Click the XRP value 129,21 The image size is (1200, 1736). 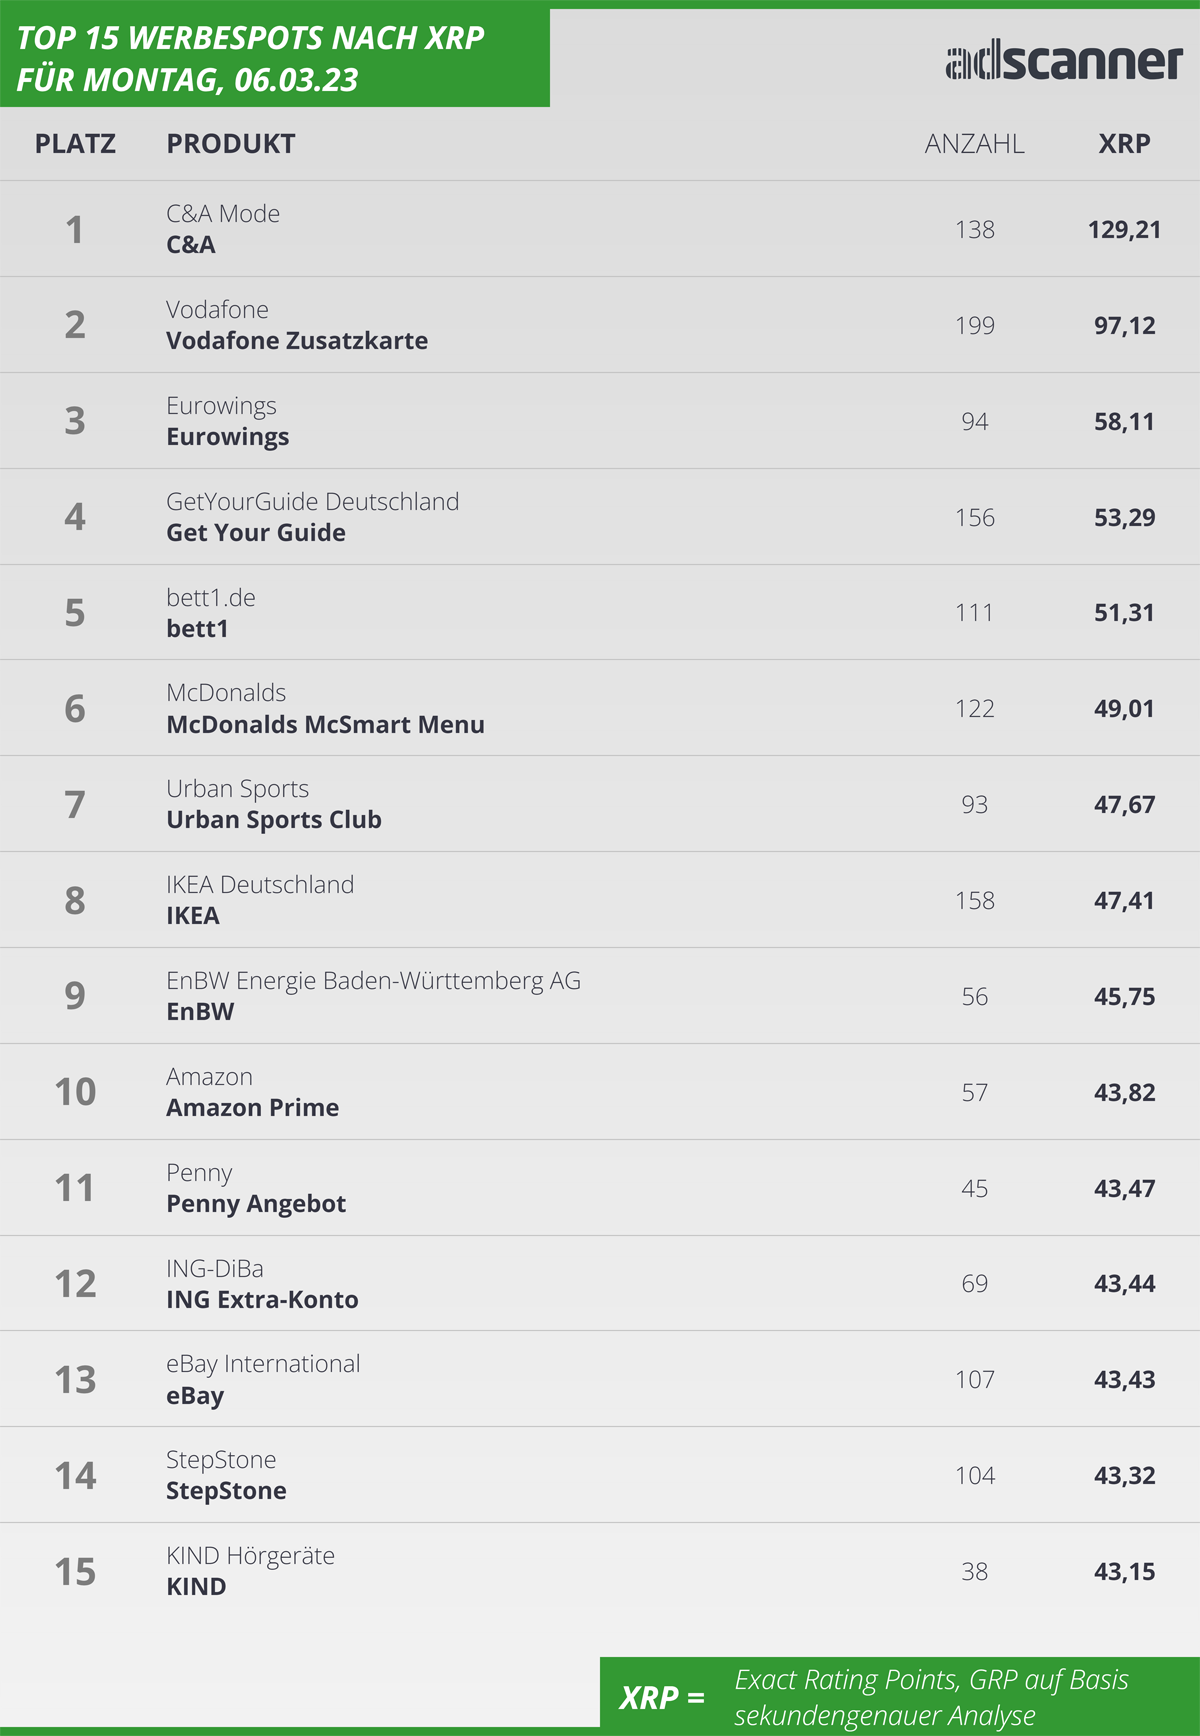[1124, 230]
